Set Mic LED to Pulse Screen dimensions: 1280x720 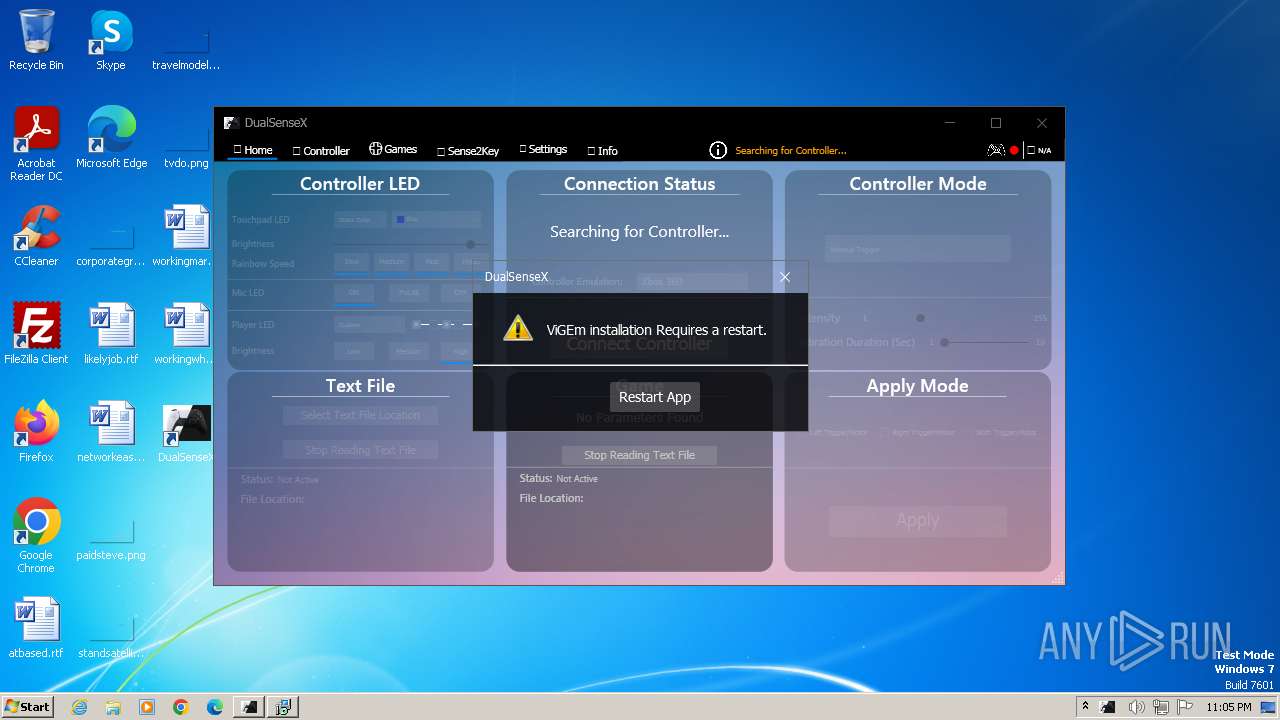[x=409, y=292]
